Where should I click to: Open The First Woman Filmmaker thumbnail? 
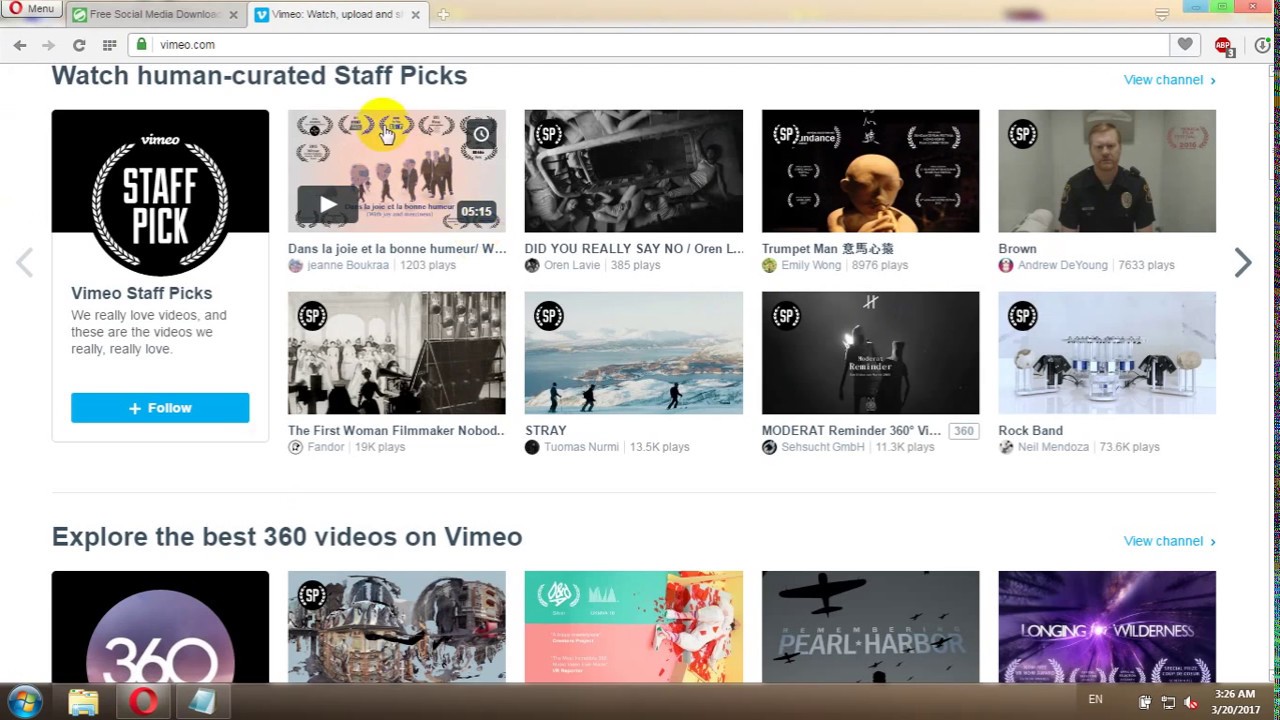[397, 353]
